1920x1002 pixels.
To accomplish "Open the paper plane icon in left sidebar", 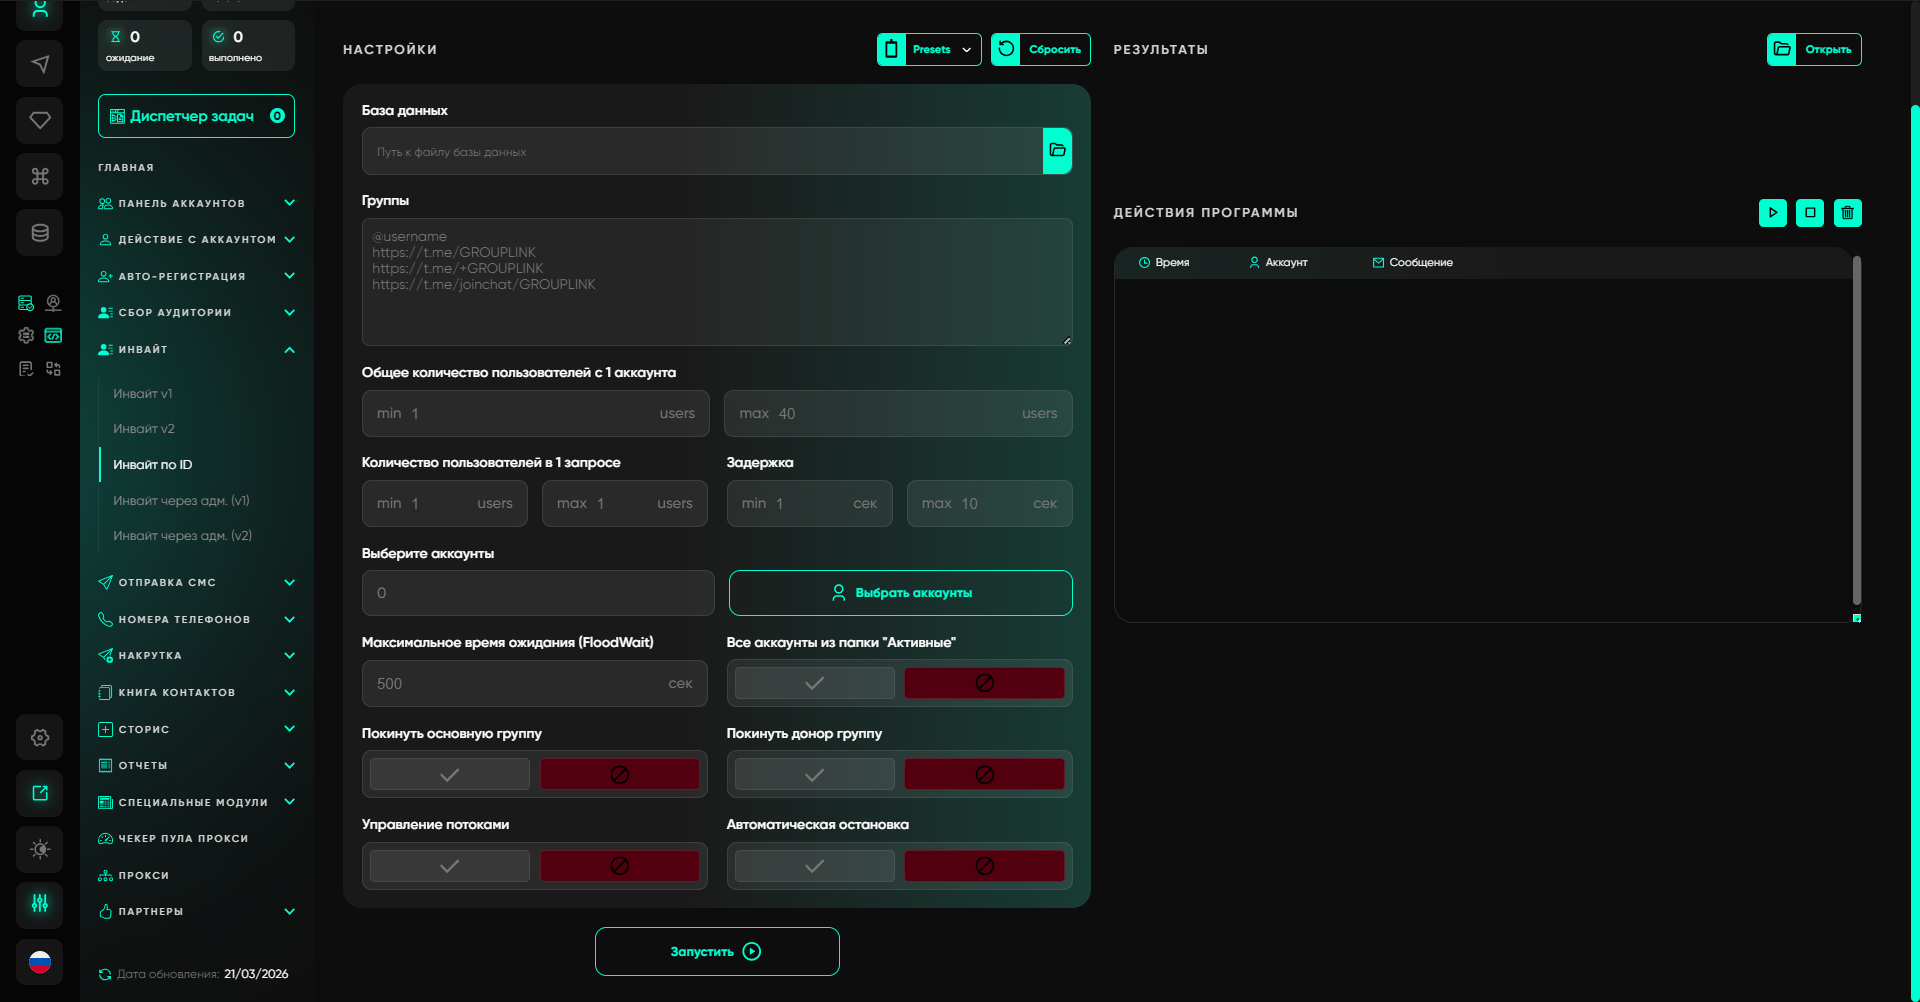I will click(x=40, y=64).
